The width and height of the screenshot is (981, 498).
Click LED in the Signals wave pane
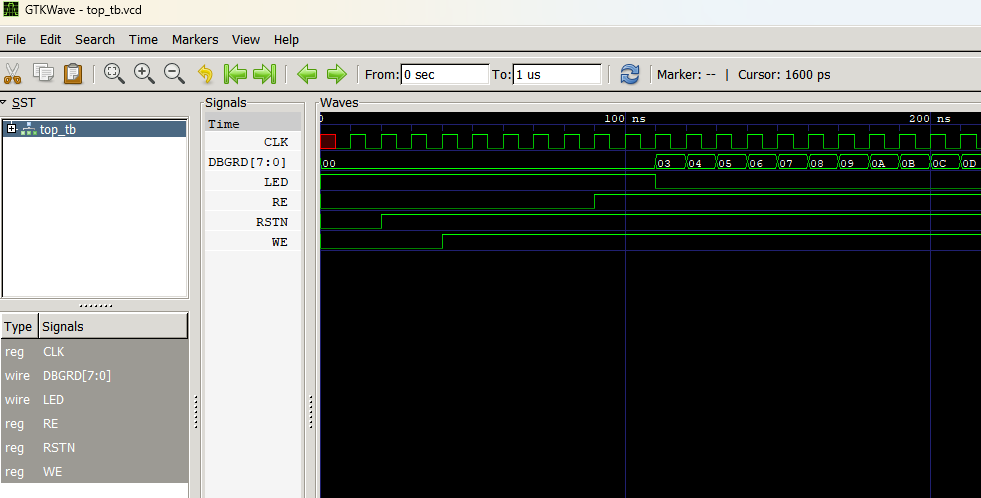pyautogui.click(x=275, y=182)
